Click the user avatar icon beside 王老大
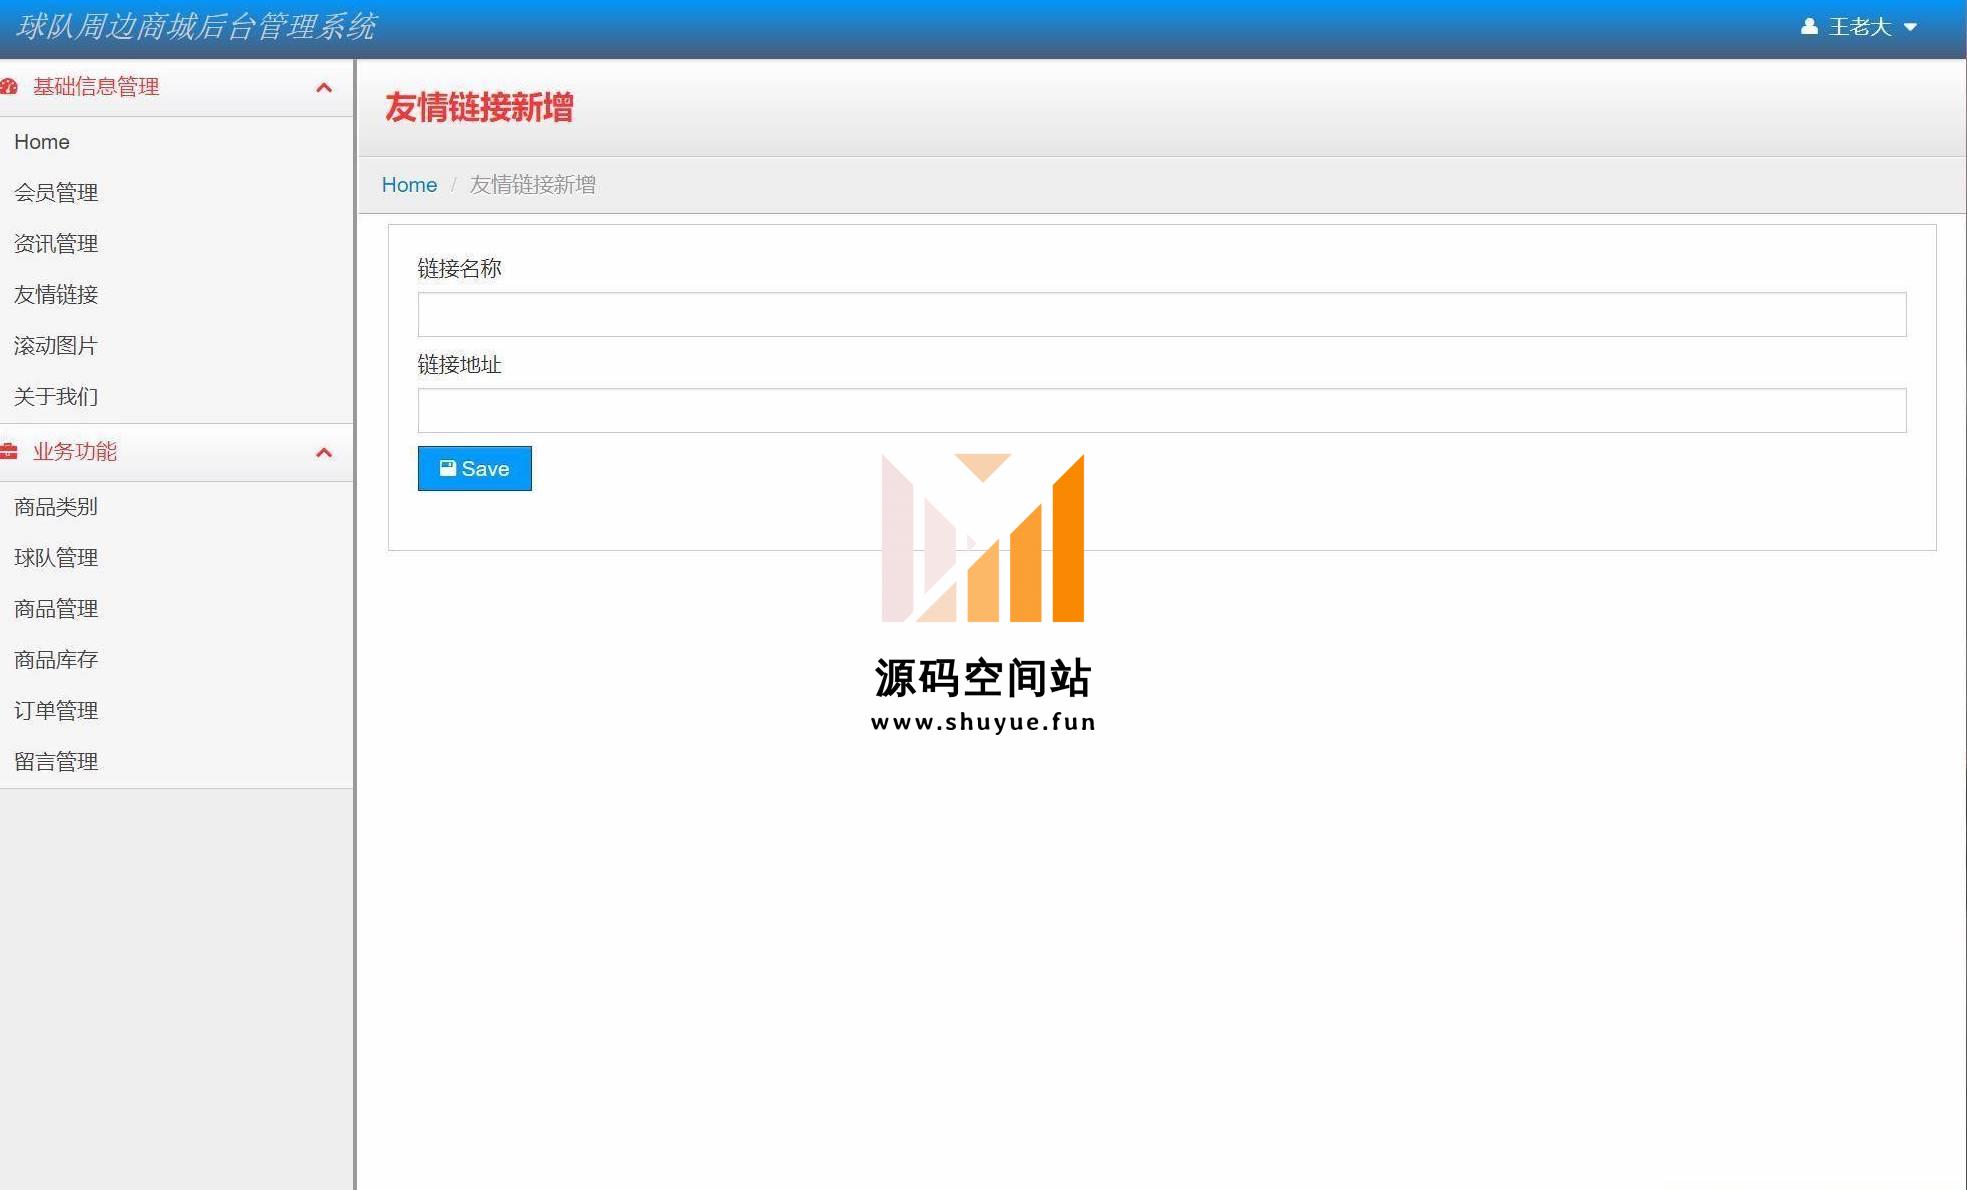 [1809, 26]
